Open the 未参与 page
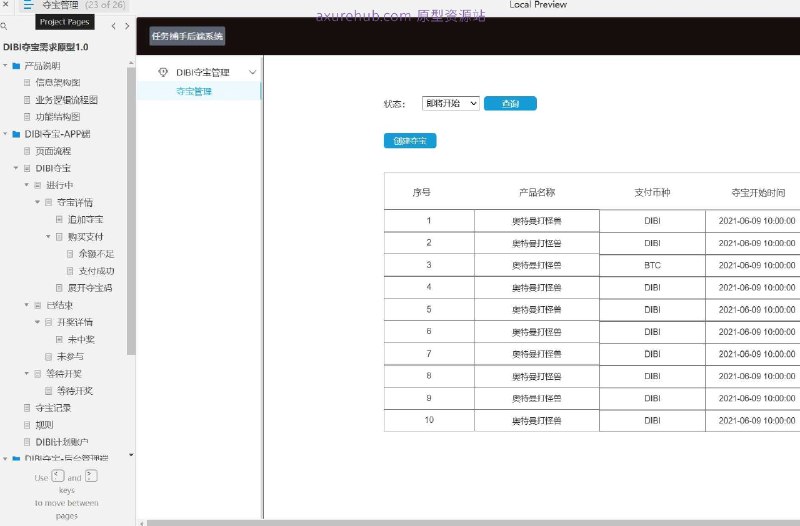This screenshot has height=526, width=800. (x=70, y=357)
